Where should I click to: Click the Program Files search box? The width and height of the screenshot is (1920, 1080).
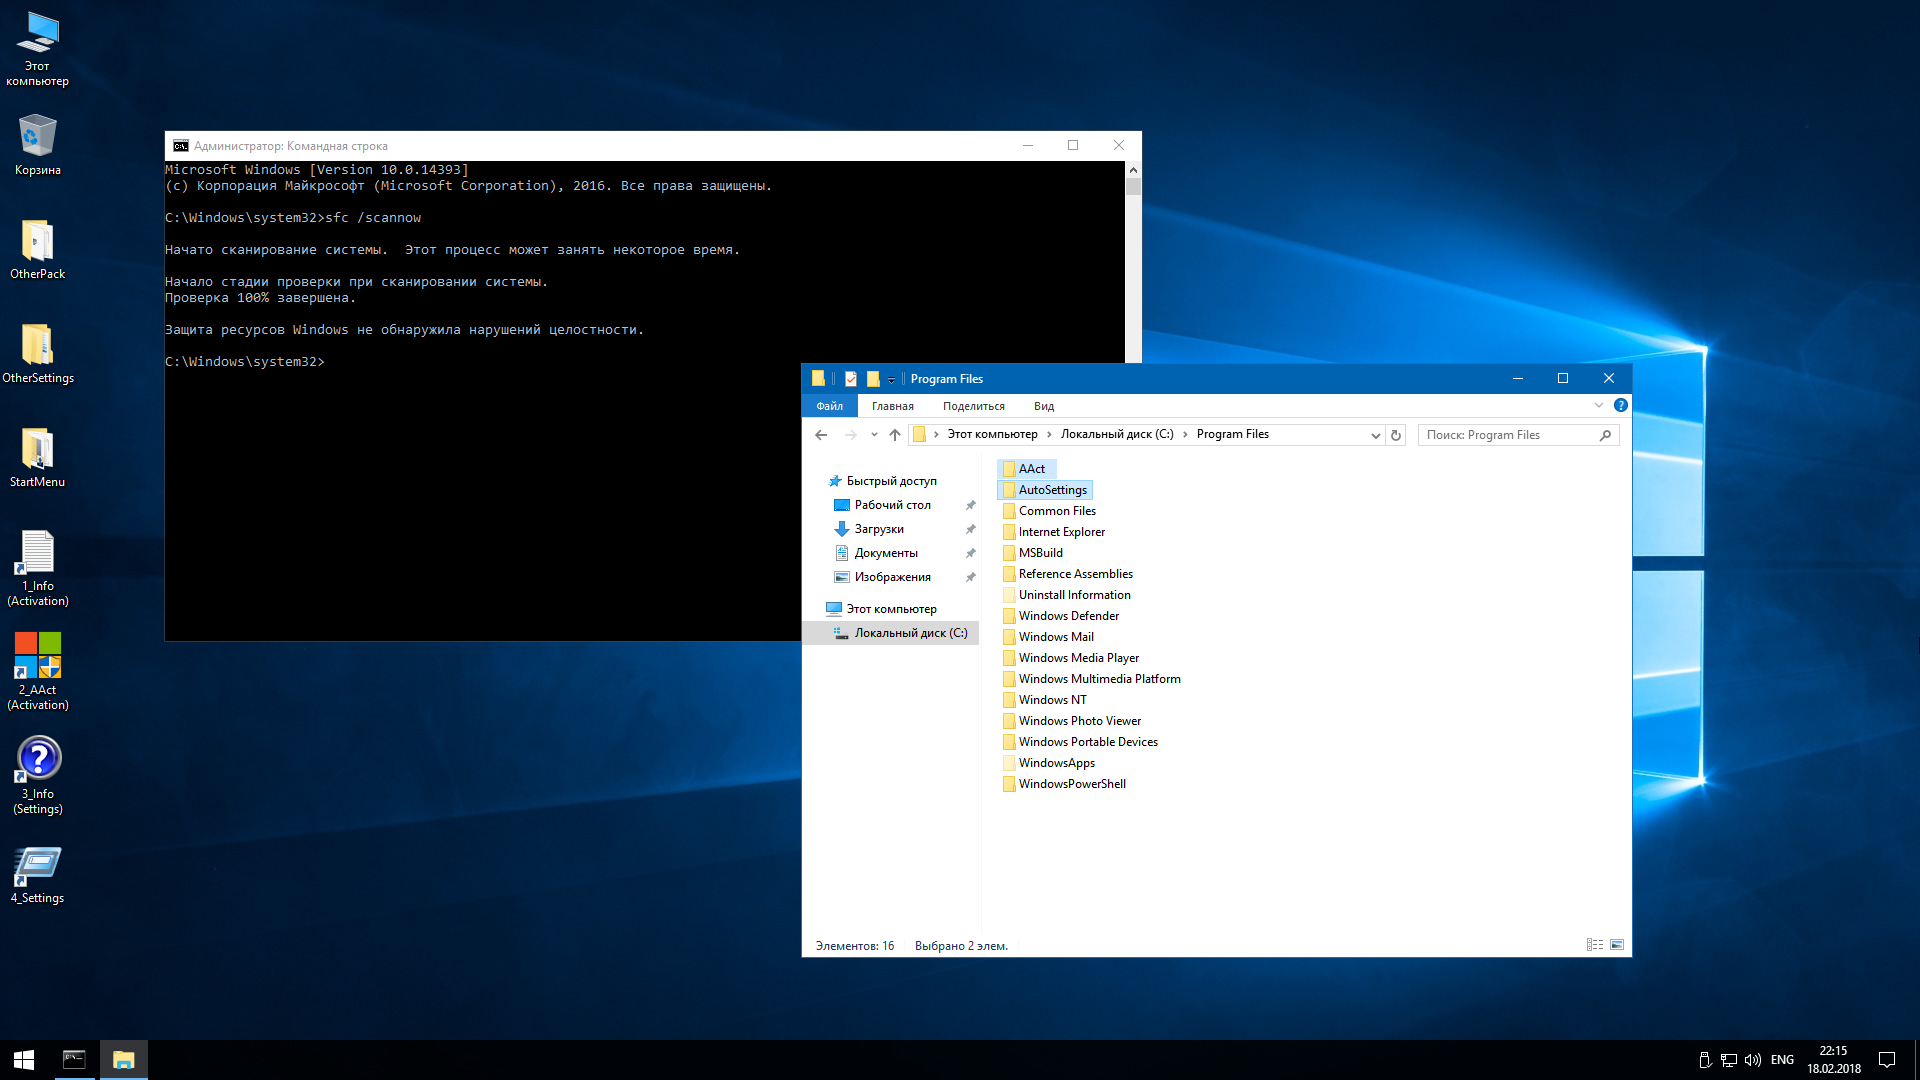(1505, 435)
